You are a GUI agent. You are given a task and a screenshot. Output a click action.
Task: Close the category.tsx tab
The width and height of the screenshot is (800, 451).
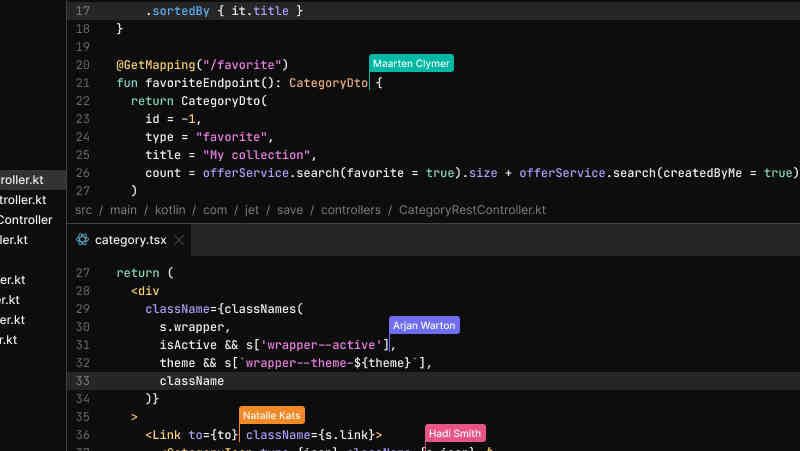coord(179,240)
